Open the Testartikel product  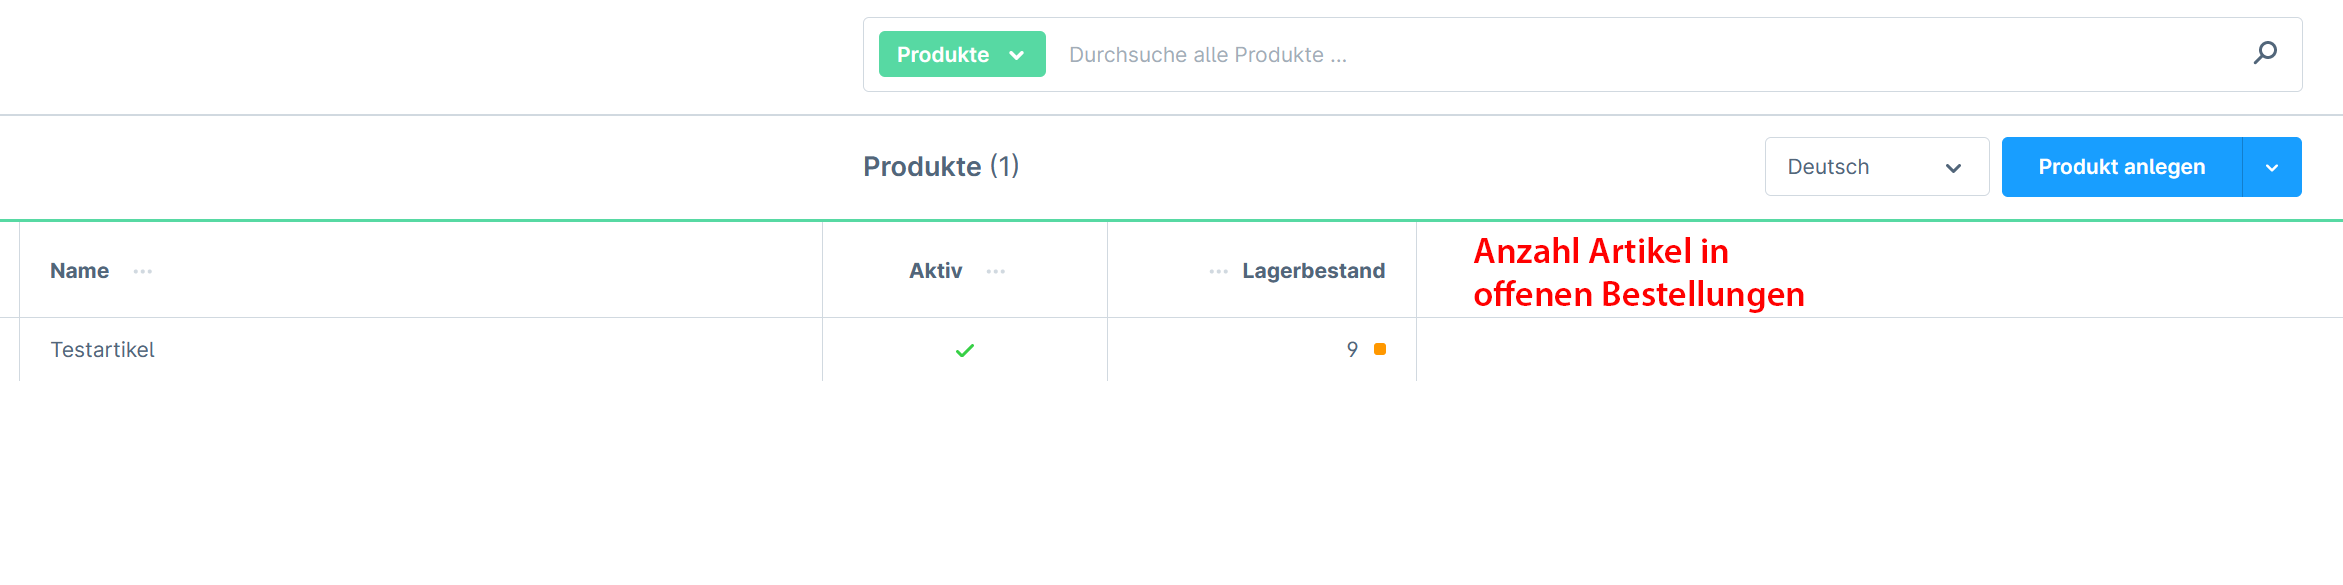pyautogui.click(x=102, y=350)
